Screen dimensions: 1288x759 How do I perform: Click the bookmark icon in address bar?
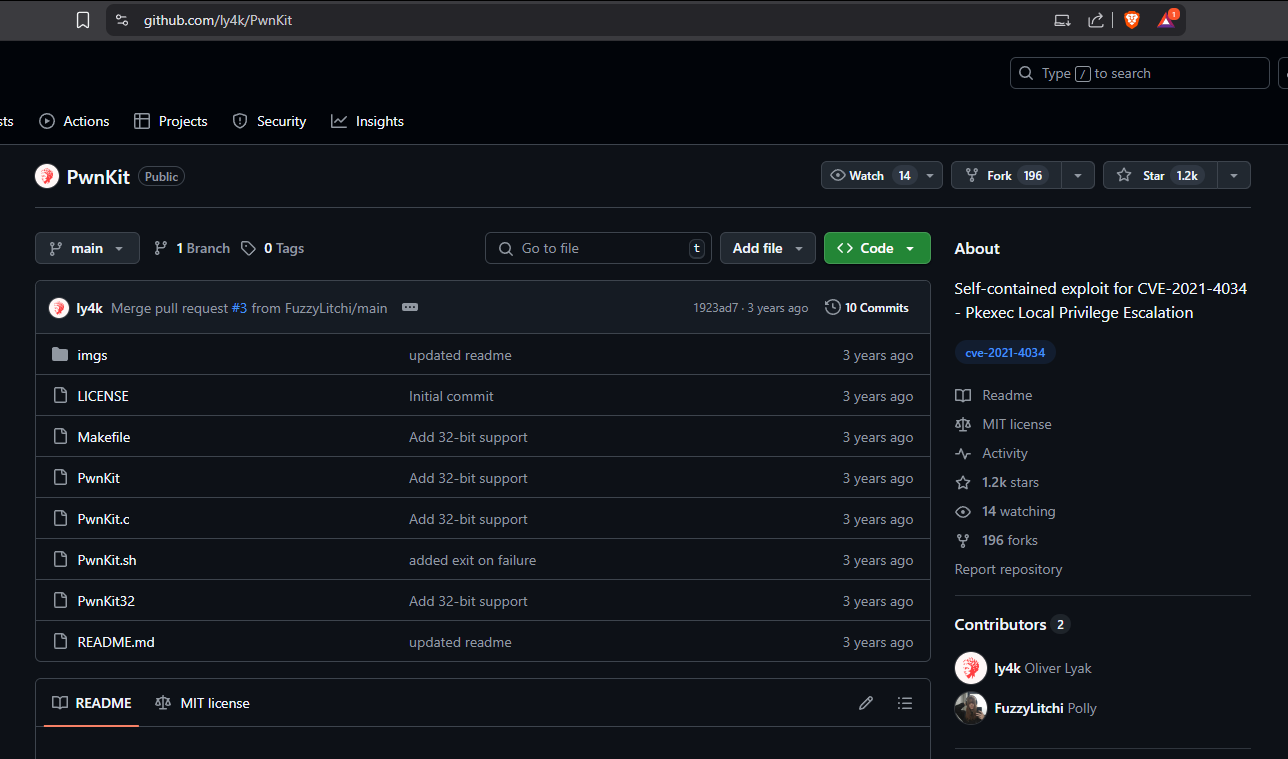(x=83, y=20)
